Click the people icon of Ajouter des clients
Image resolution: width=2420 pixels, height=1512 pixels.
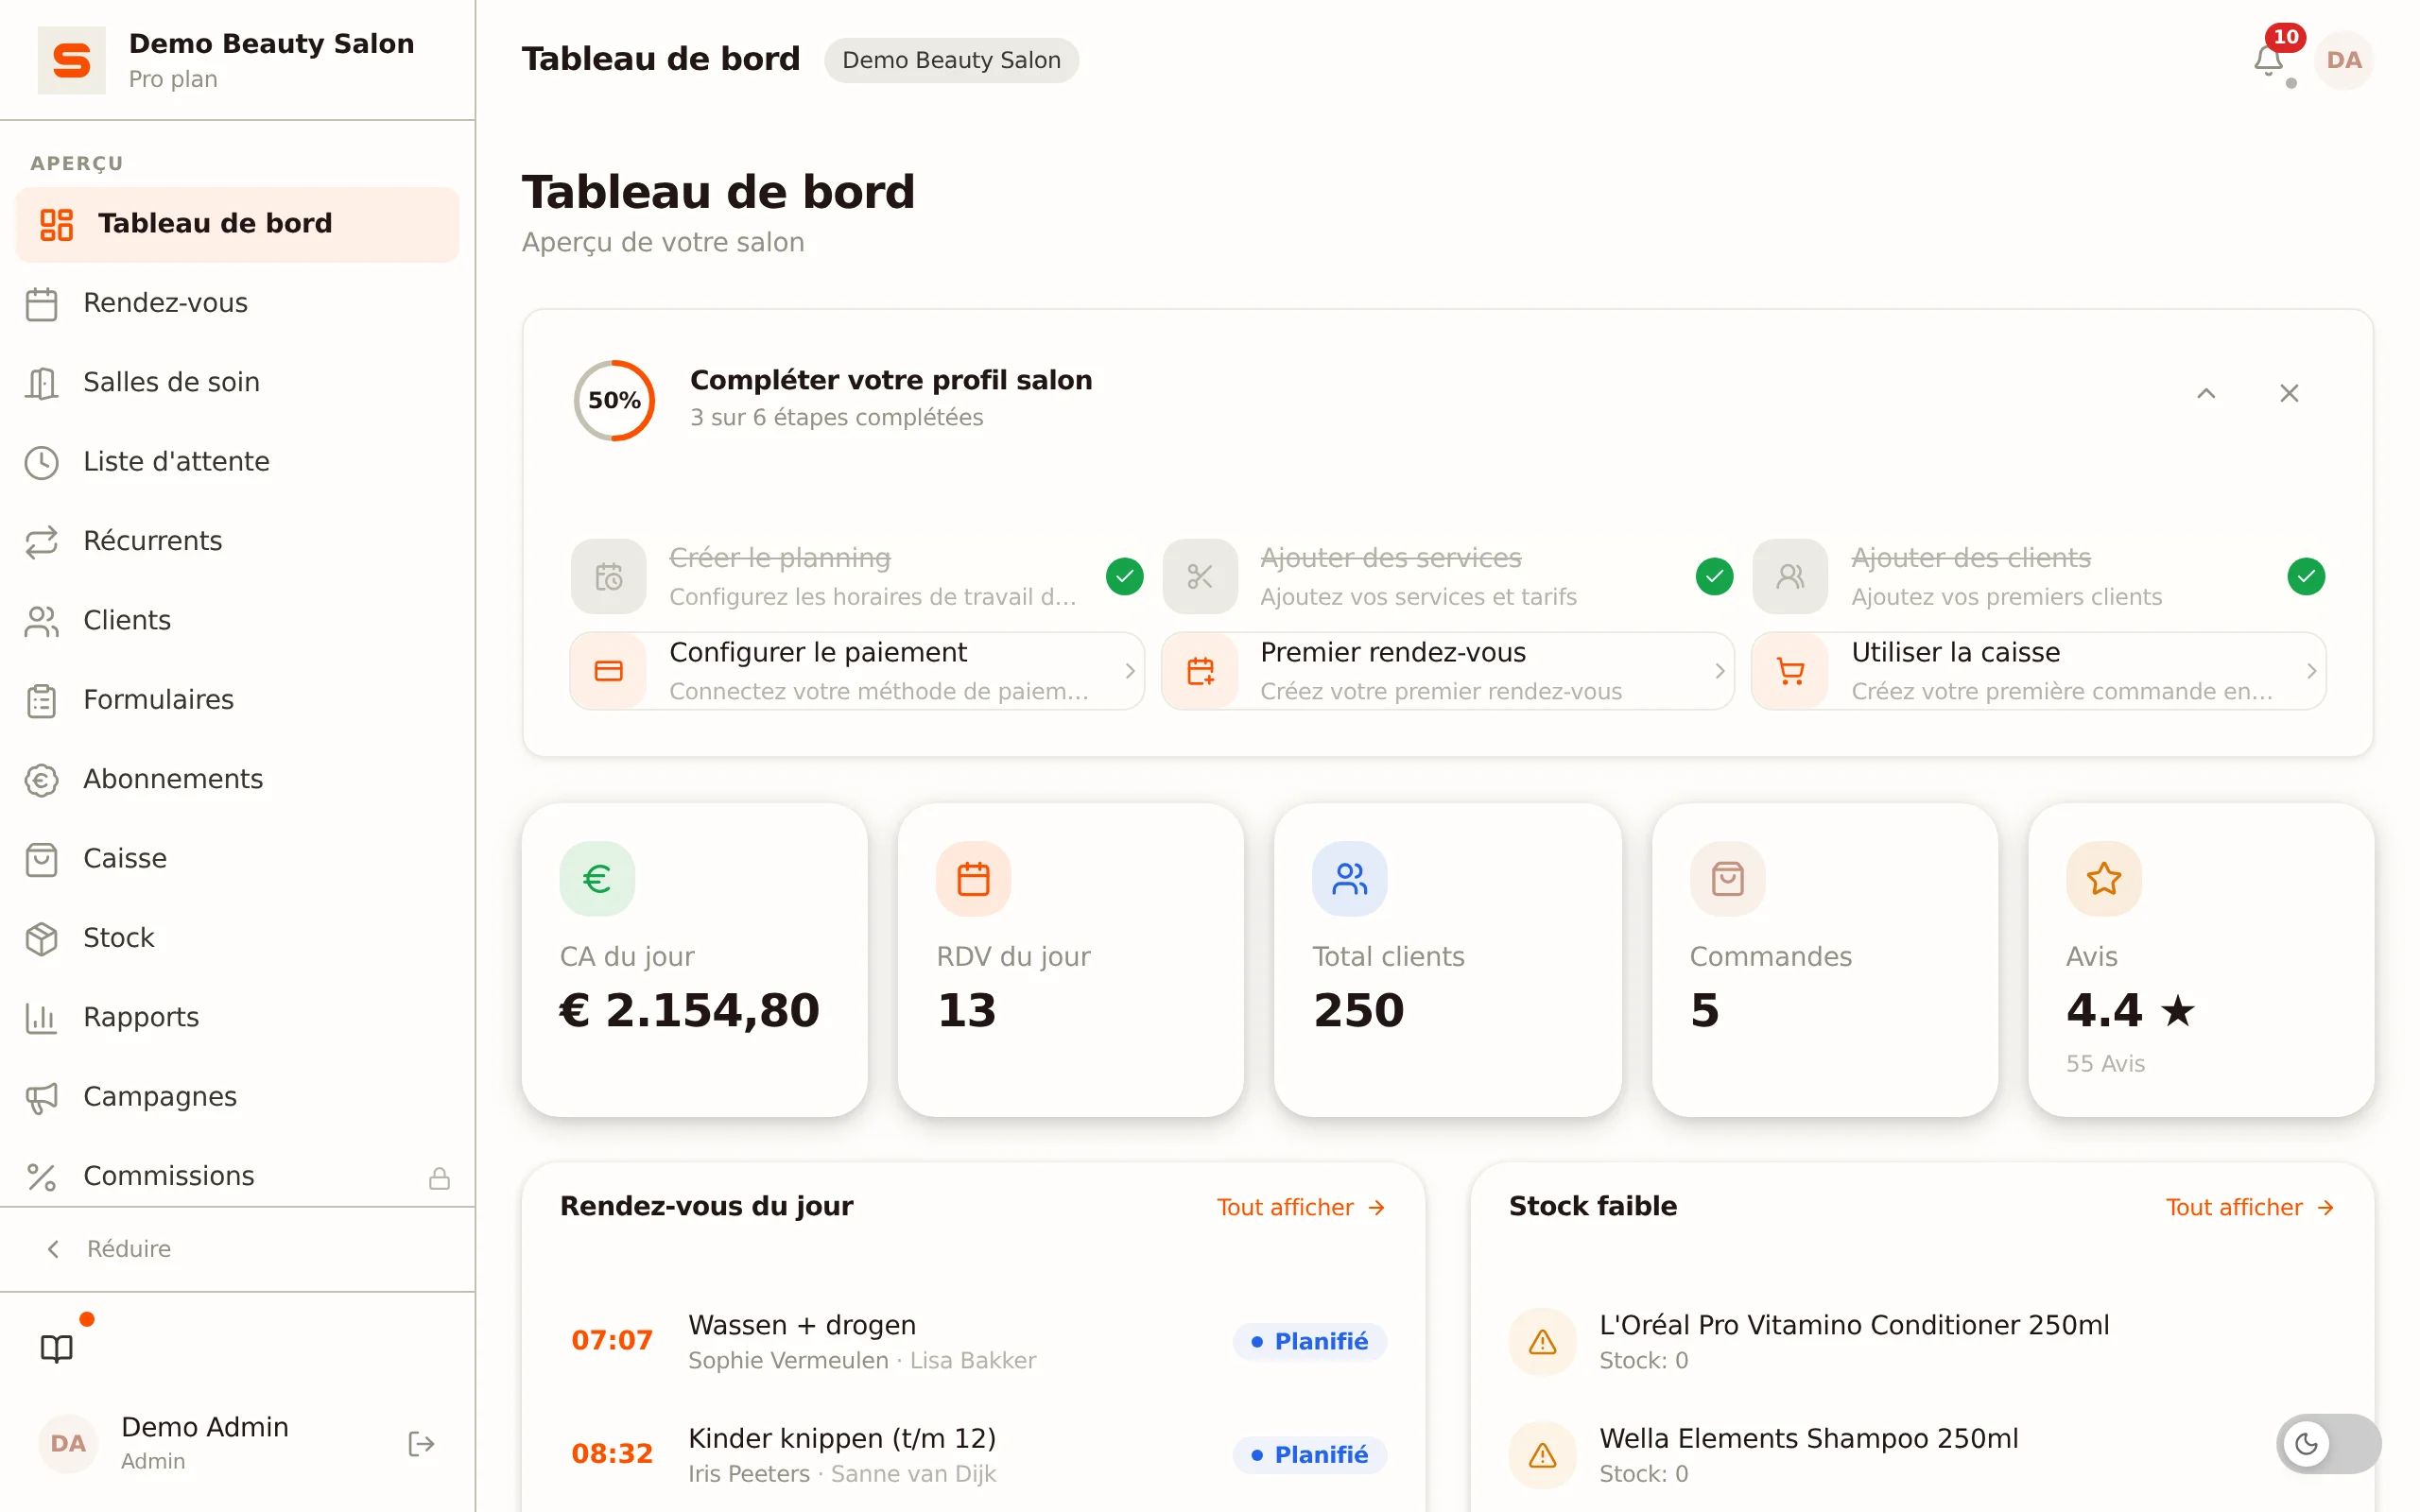[1790, 576]
